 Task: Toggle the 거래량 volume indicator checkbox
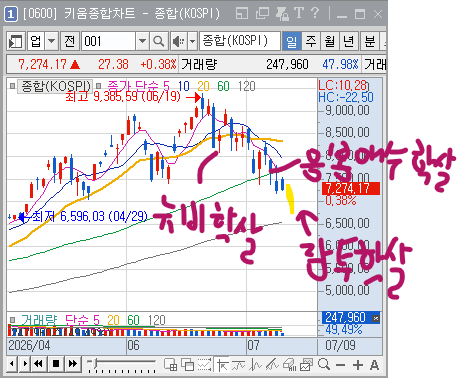tap(12, 320)
